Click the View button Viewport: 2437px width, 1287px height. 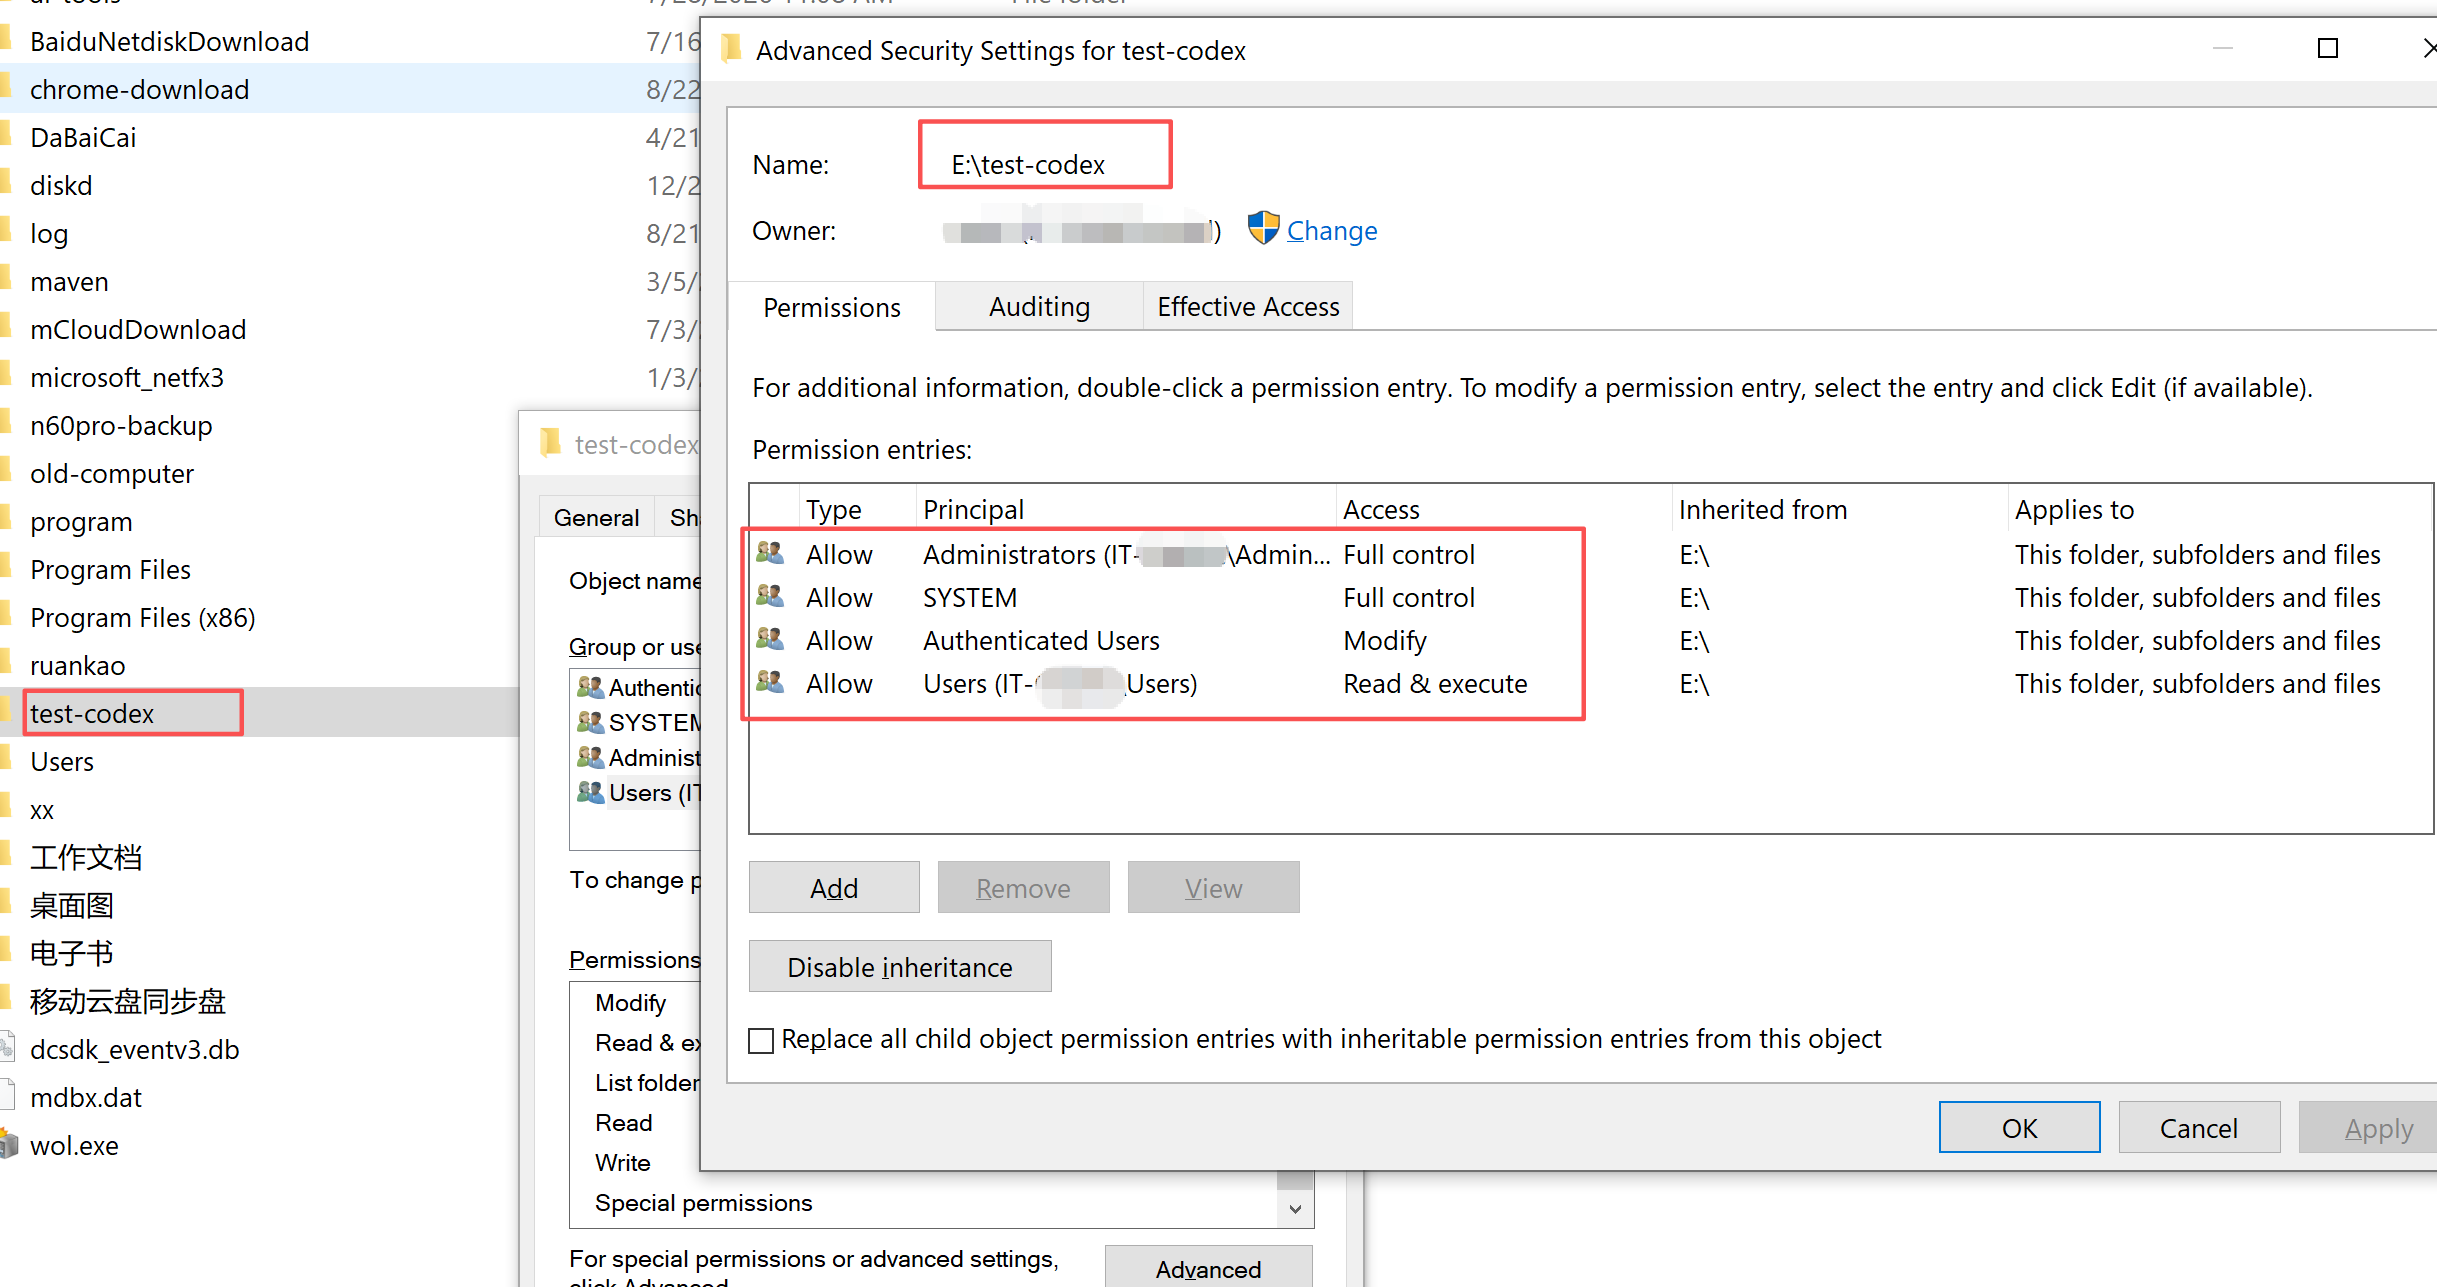tap(1213, 887)
